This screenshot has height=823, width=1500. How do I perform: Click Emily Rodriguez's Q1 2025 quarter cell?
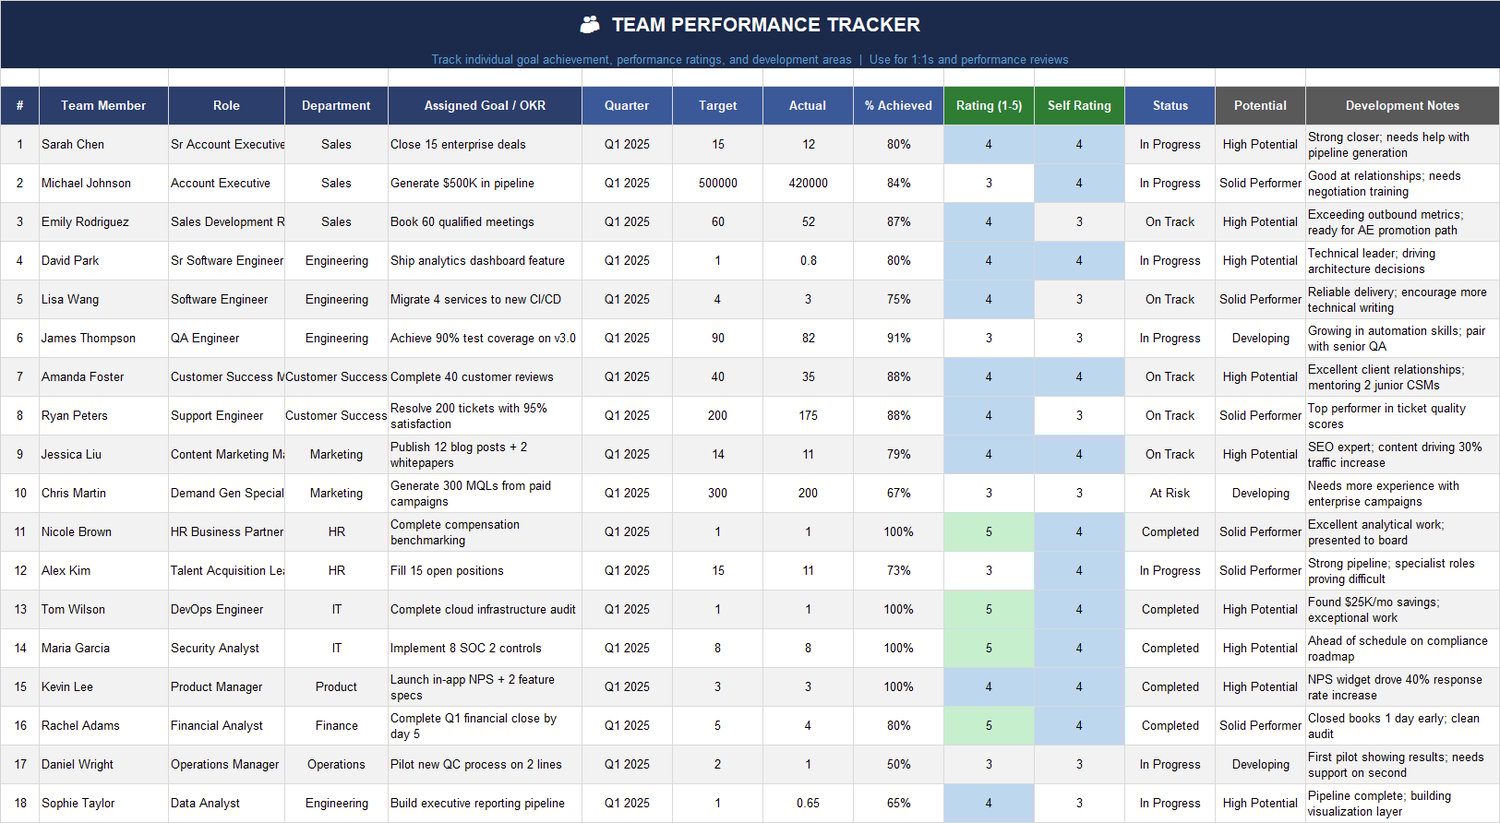[x=627, y=222]
